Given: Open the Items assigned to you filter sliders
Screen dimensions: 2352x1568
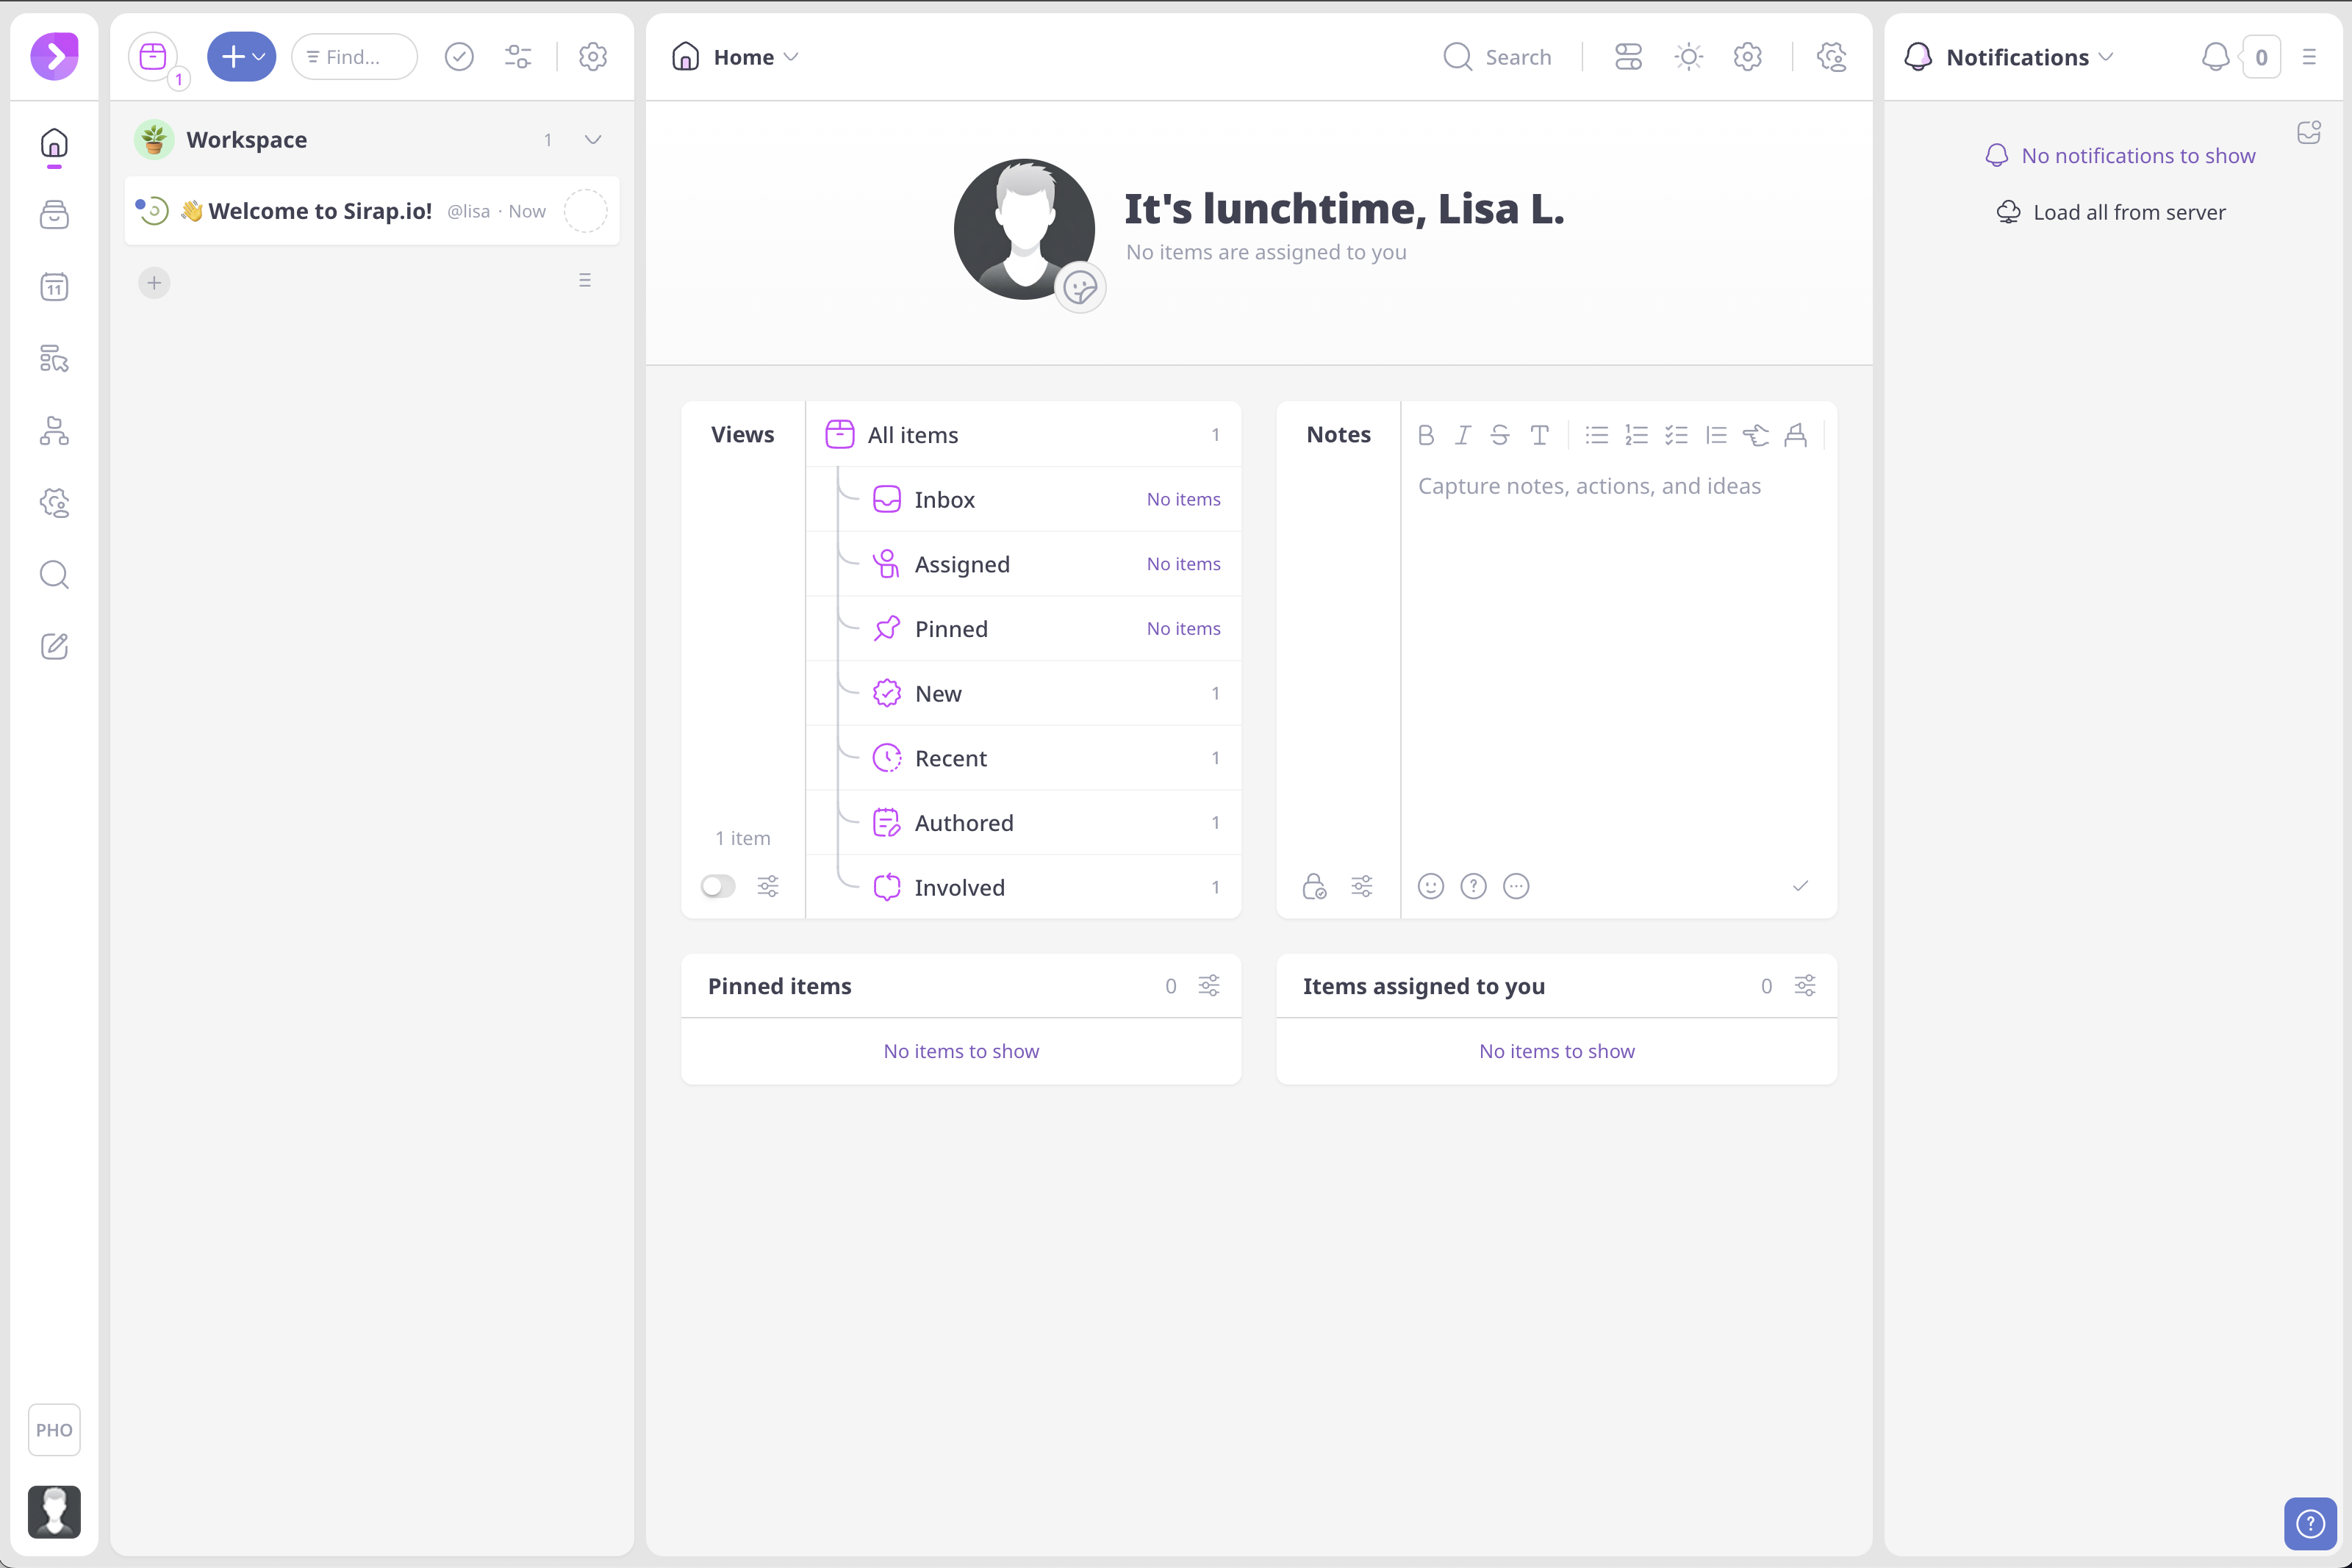Looking at the screenshot, I should pos(1805,986).
